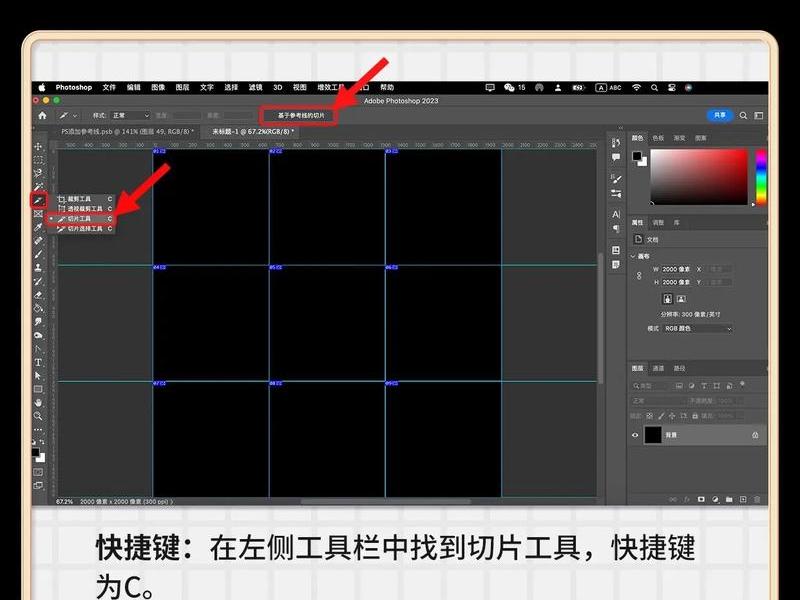Select the Move tool
Viewport: 800px width, 600px height.
coord(38,146)
